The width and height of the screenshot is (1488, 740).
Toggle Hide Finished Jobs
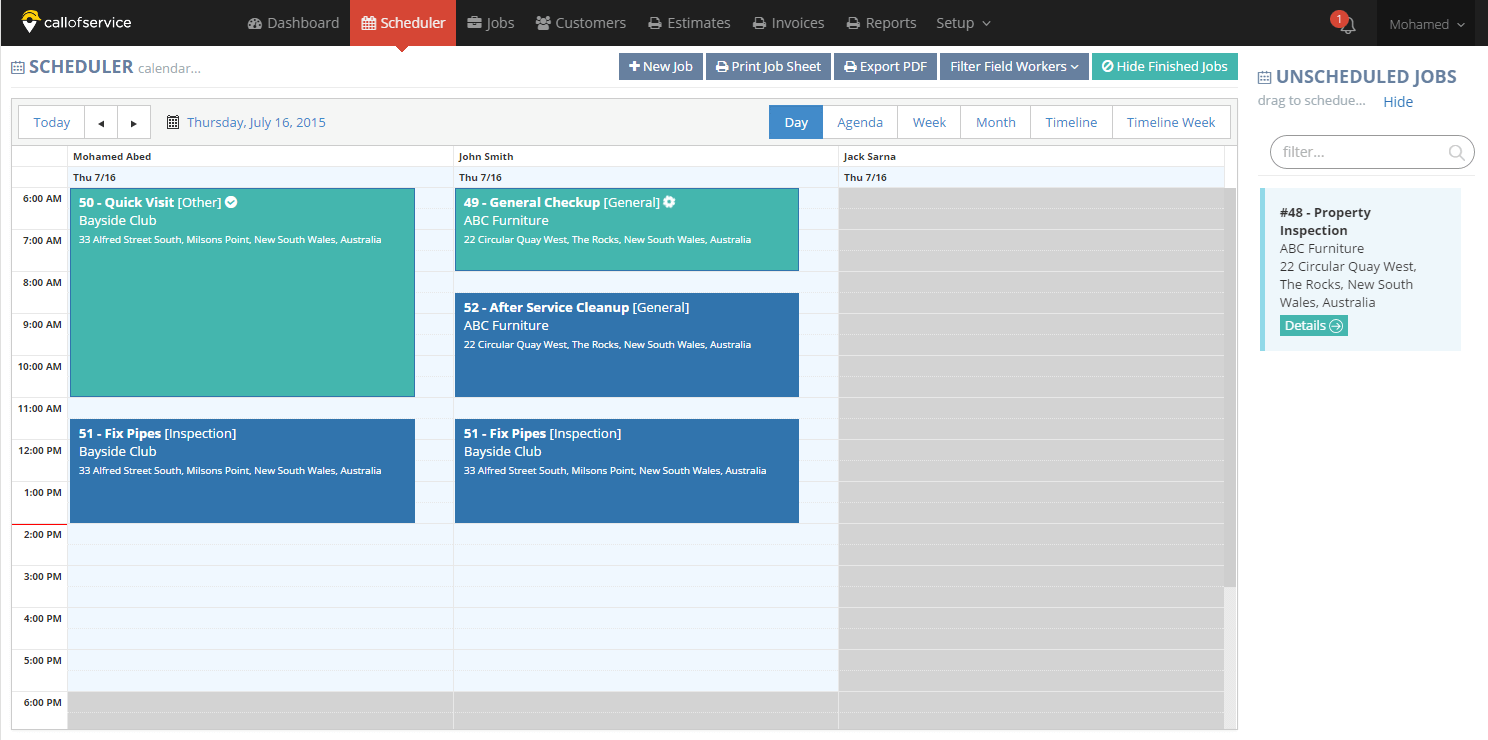click(x=1164, y=66)
